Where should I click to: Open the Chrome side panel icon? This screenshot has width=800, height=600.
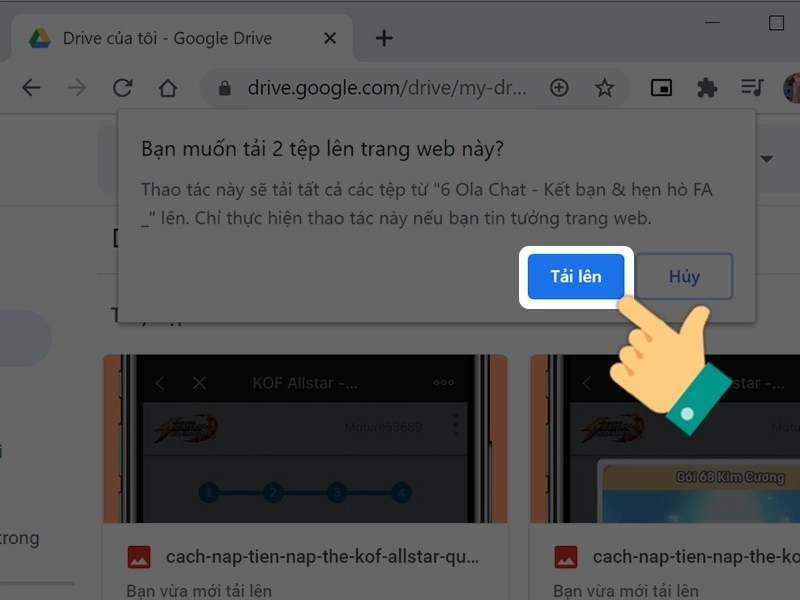[661, 88]
